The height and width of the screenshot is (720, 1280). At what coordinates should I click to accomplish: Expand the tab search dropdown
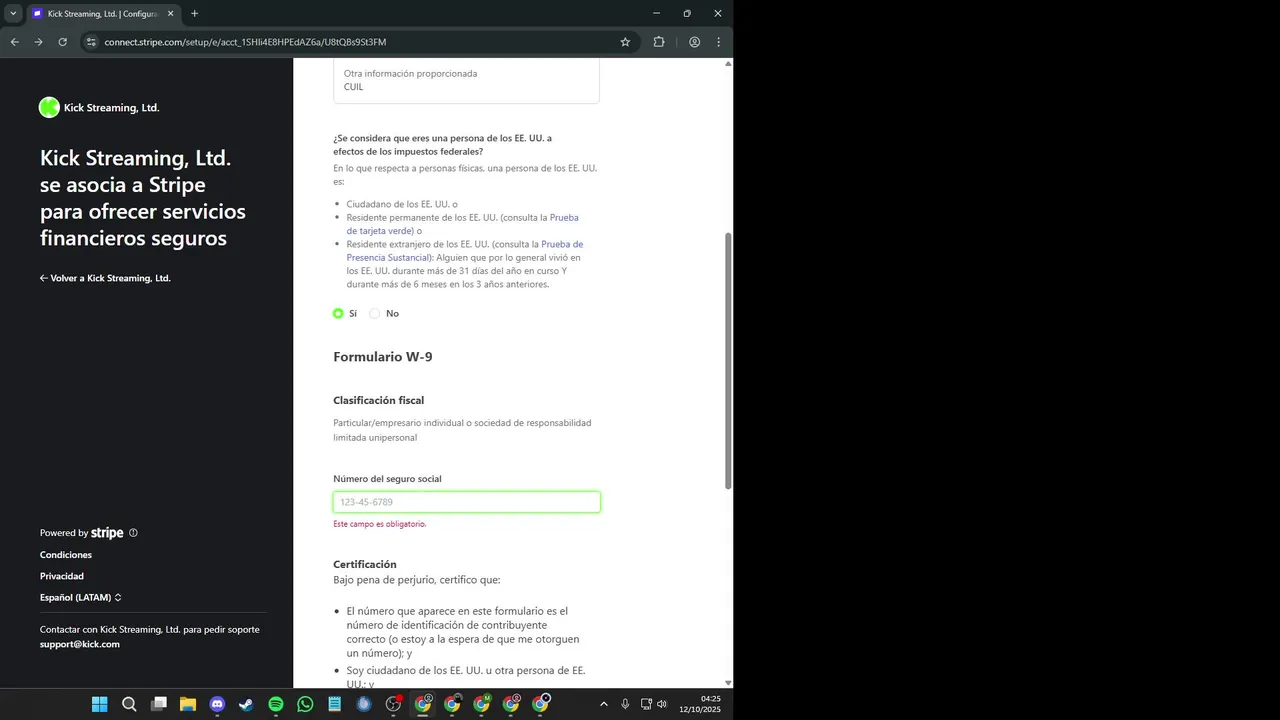pyautogui.click(x=13, y=14)
